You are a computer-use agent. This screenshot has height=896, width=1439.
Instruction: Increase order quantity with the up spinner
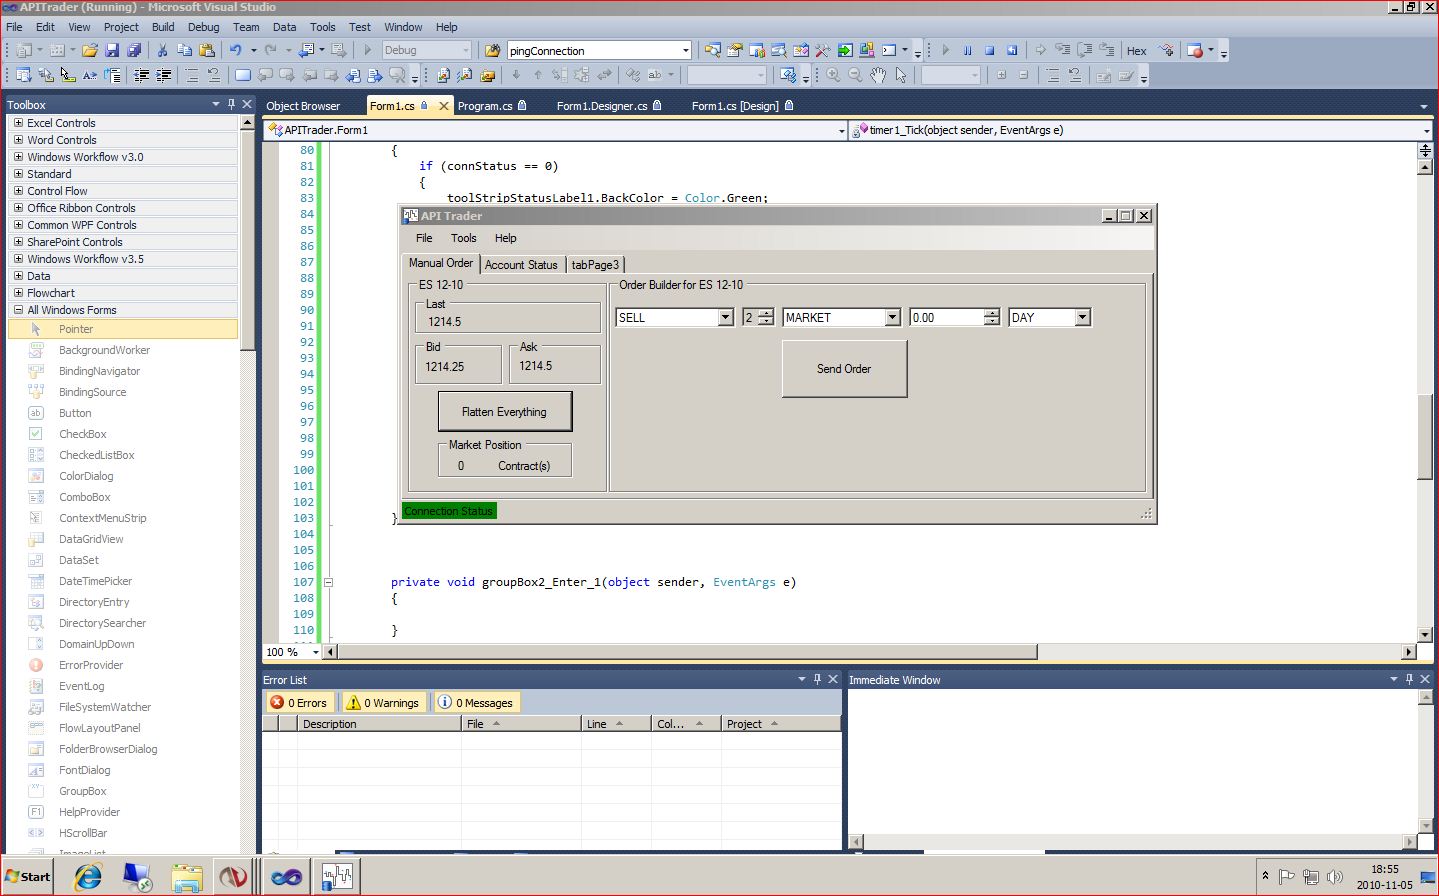(x=766, y=313)
